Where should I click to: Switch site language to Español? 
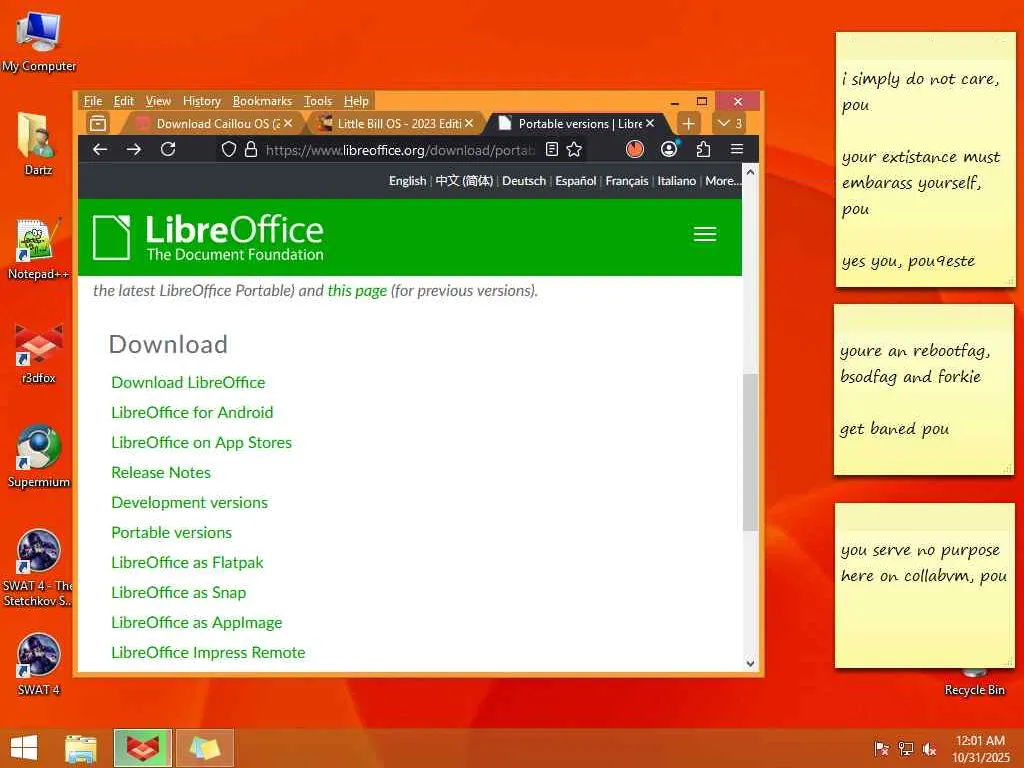(x=575, y=181)
